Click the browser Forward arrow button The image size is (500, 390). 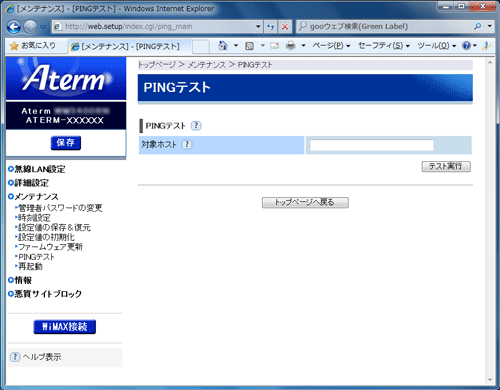click(30, 27)
